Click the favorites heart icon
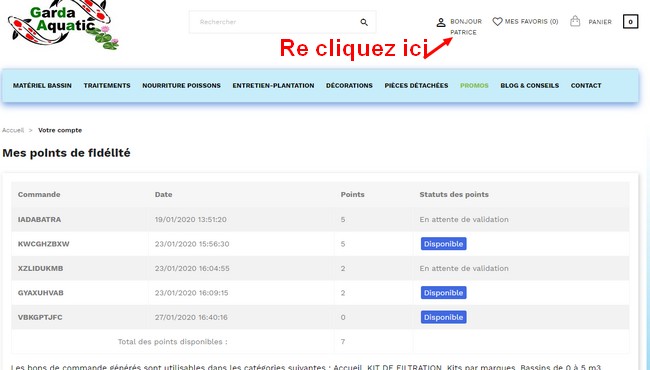This screenshot has width=650, height=370. coord(497,22)
